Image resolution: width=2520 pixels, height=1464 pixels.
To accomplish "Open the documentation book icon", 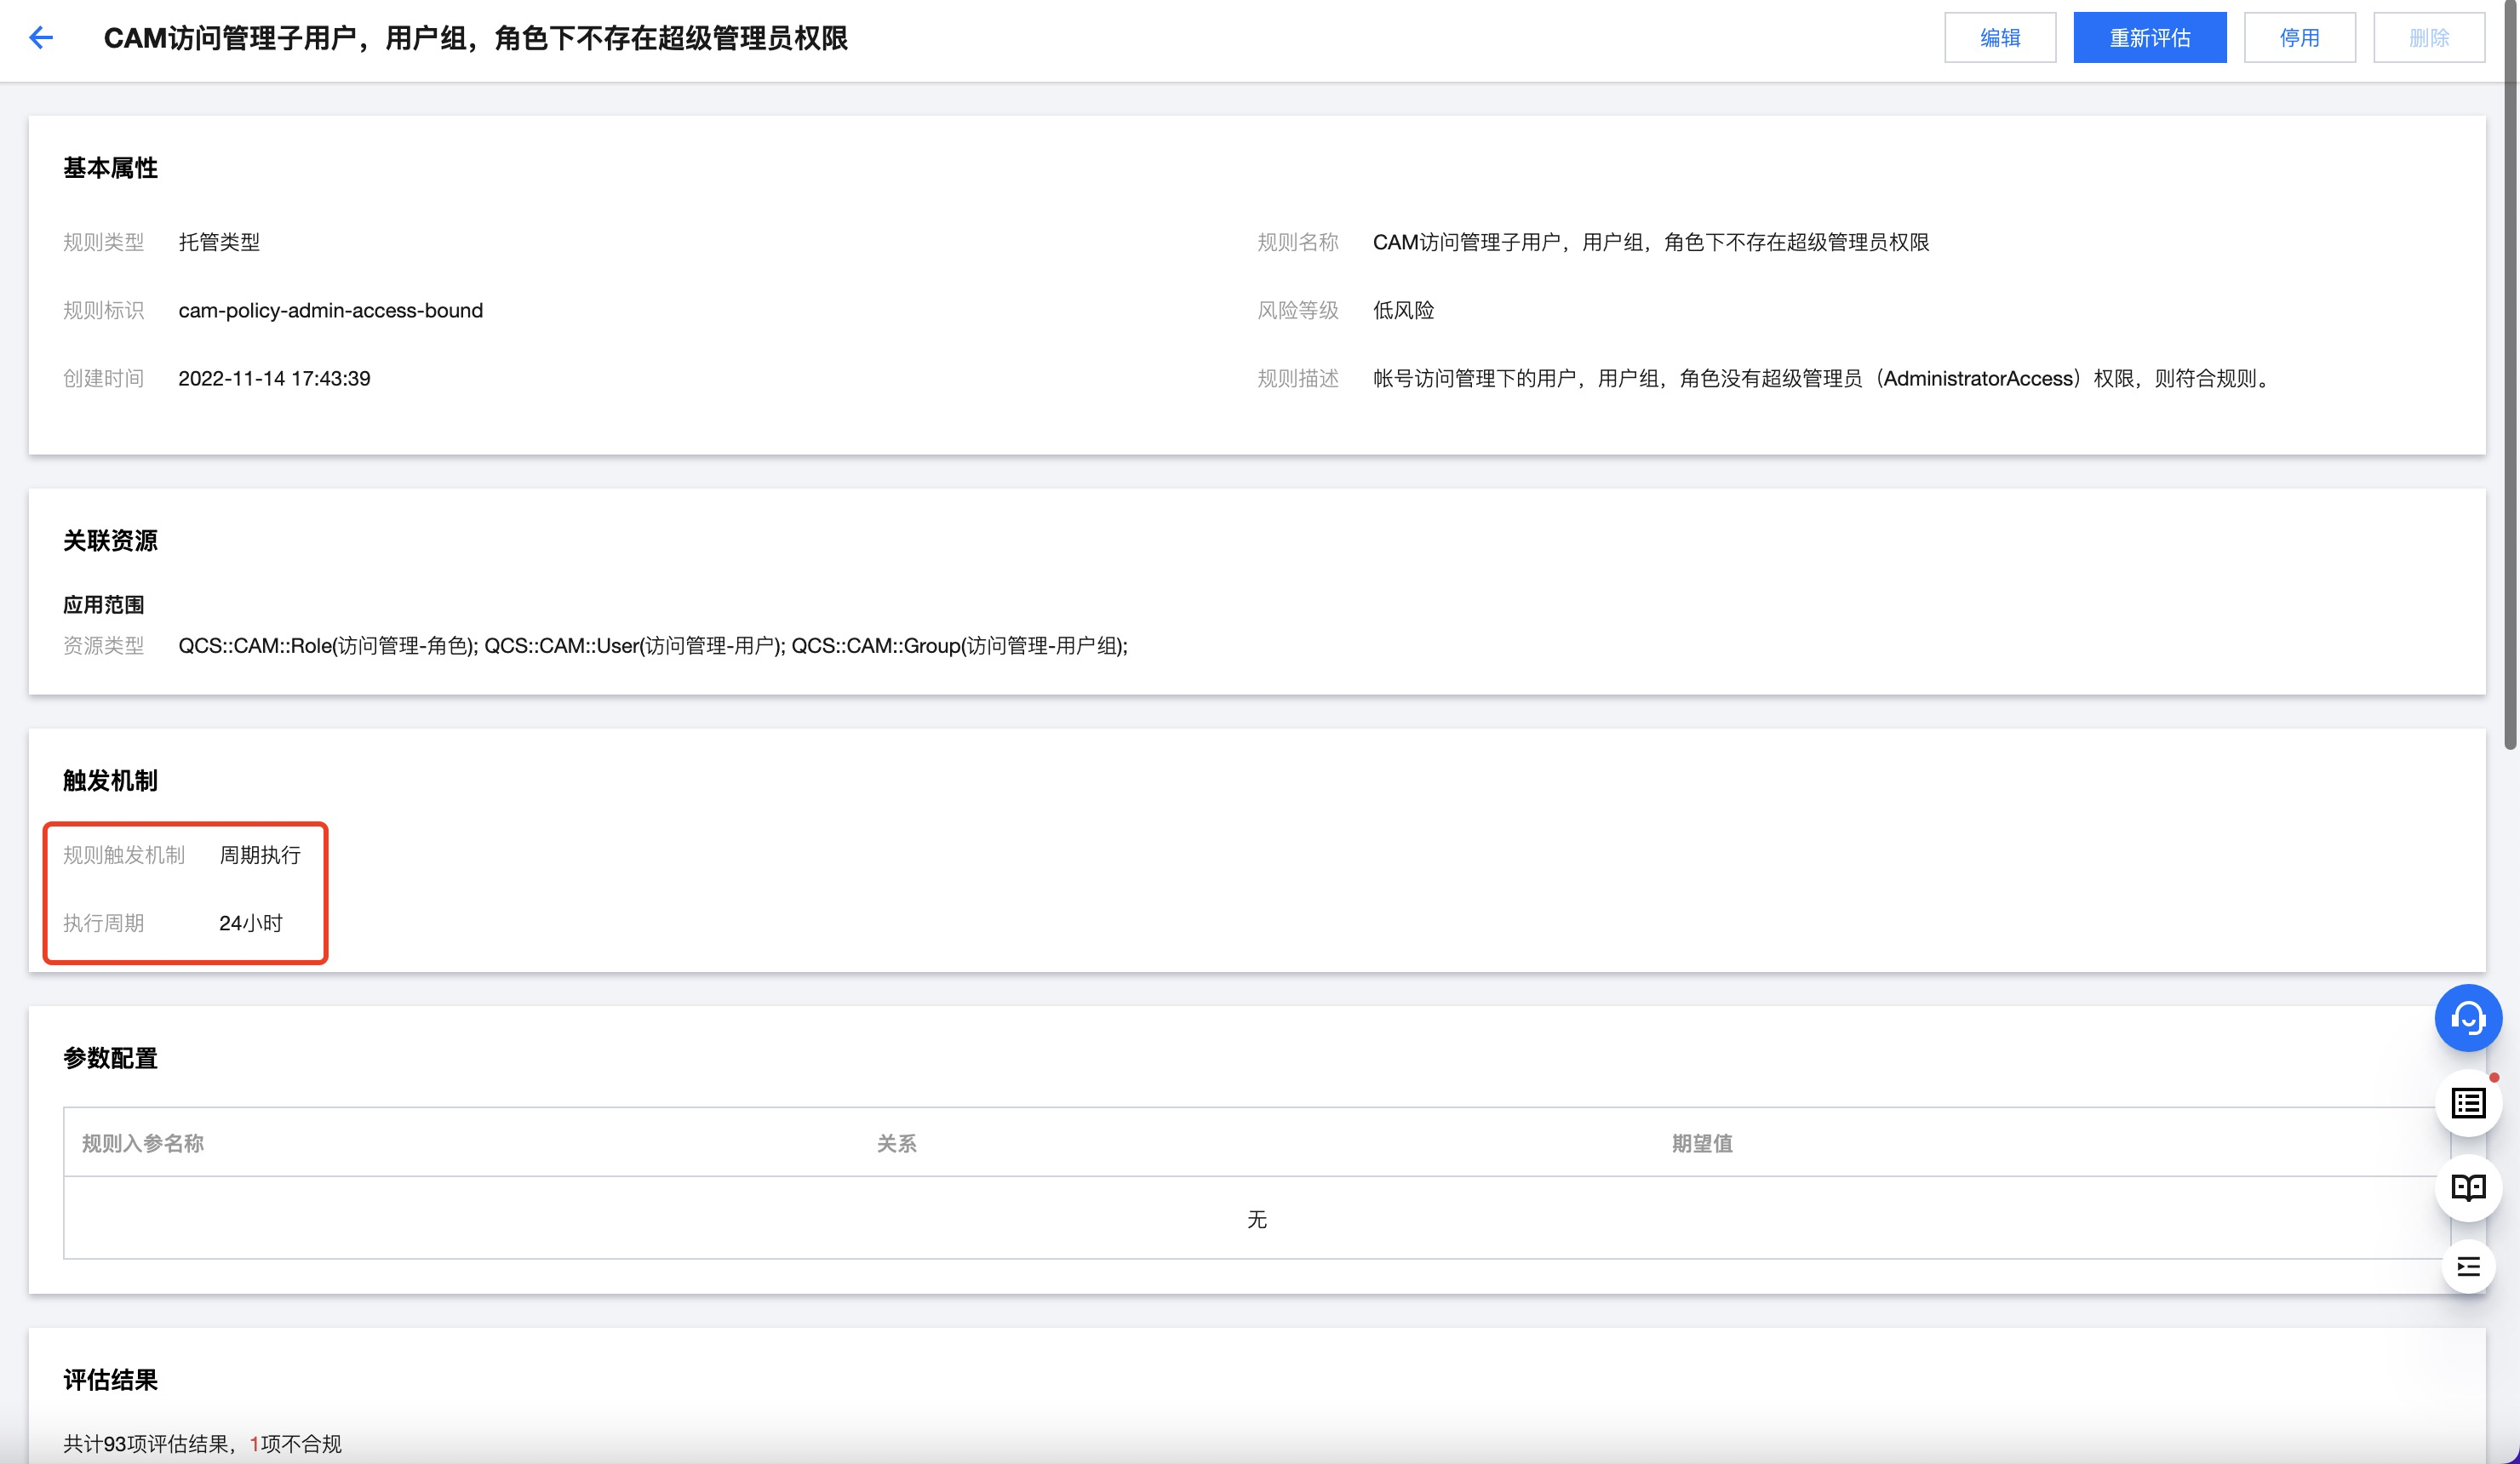I will click(x=2467, y=1187).
